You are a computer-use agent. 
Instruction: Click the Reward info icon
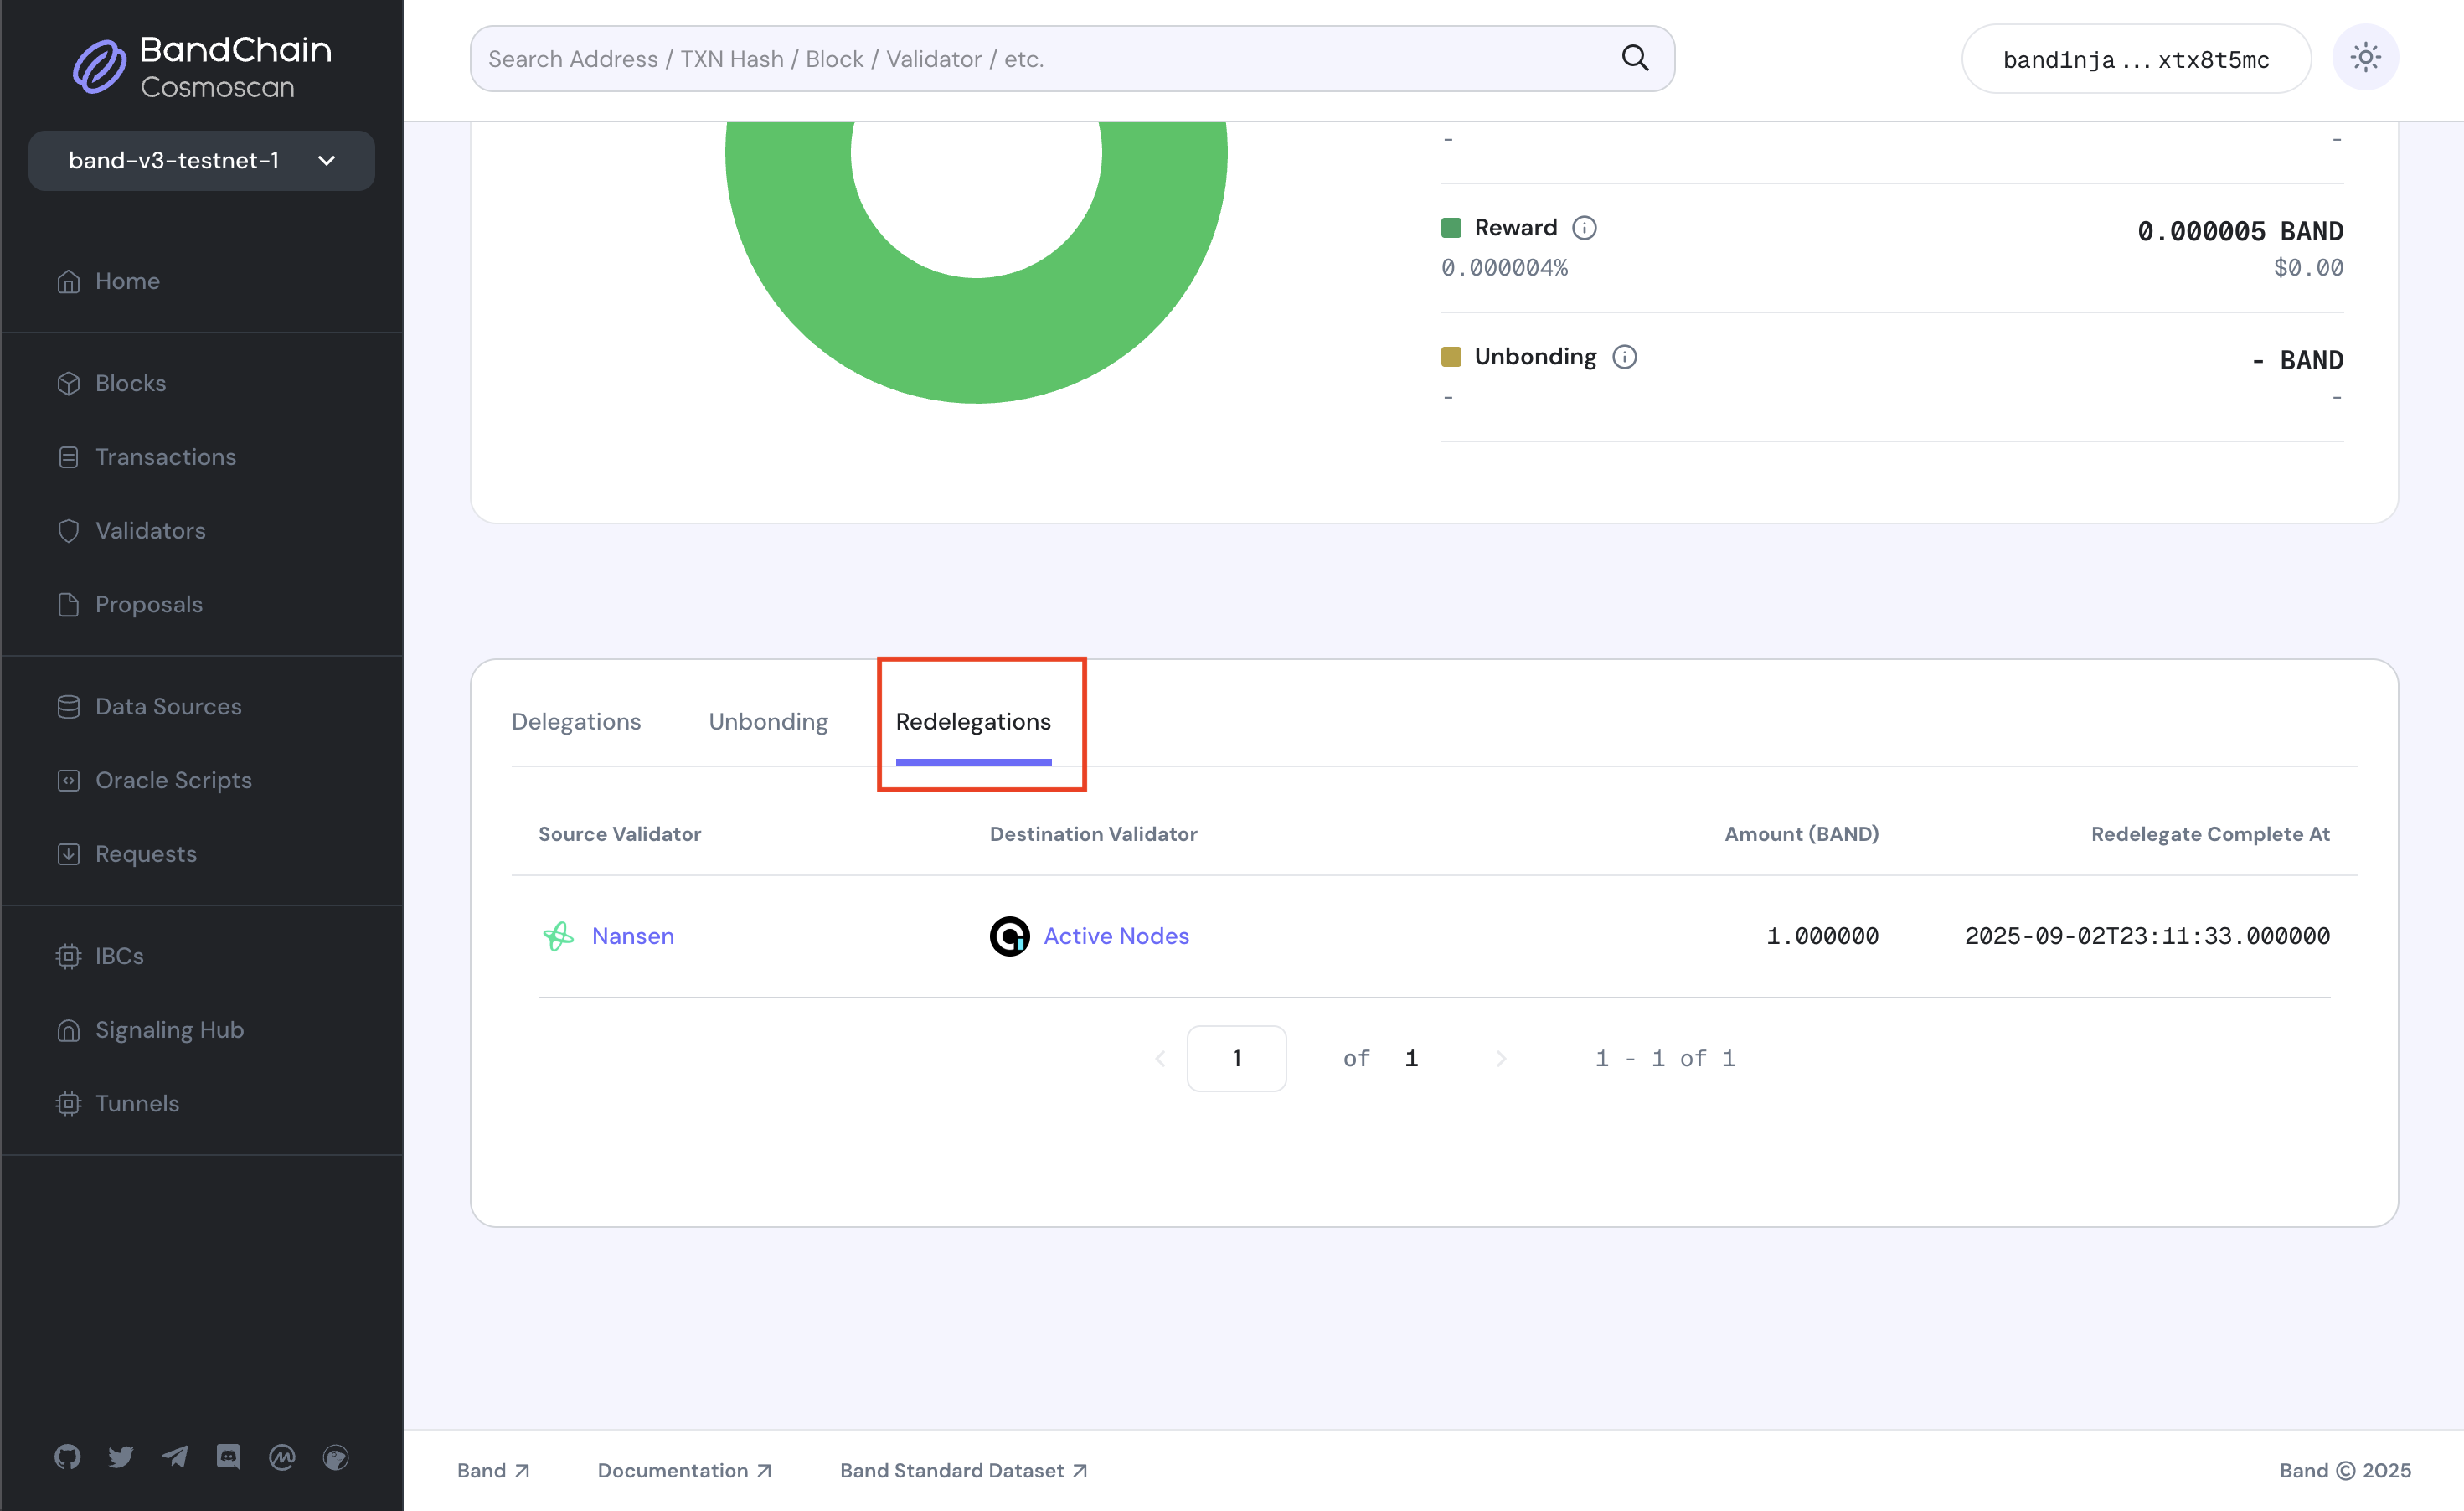pyautogui.click(x=1584, y=228)
